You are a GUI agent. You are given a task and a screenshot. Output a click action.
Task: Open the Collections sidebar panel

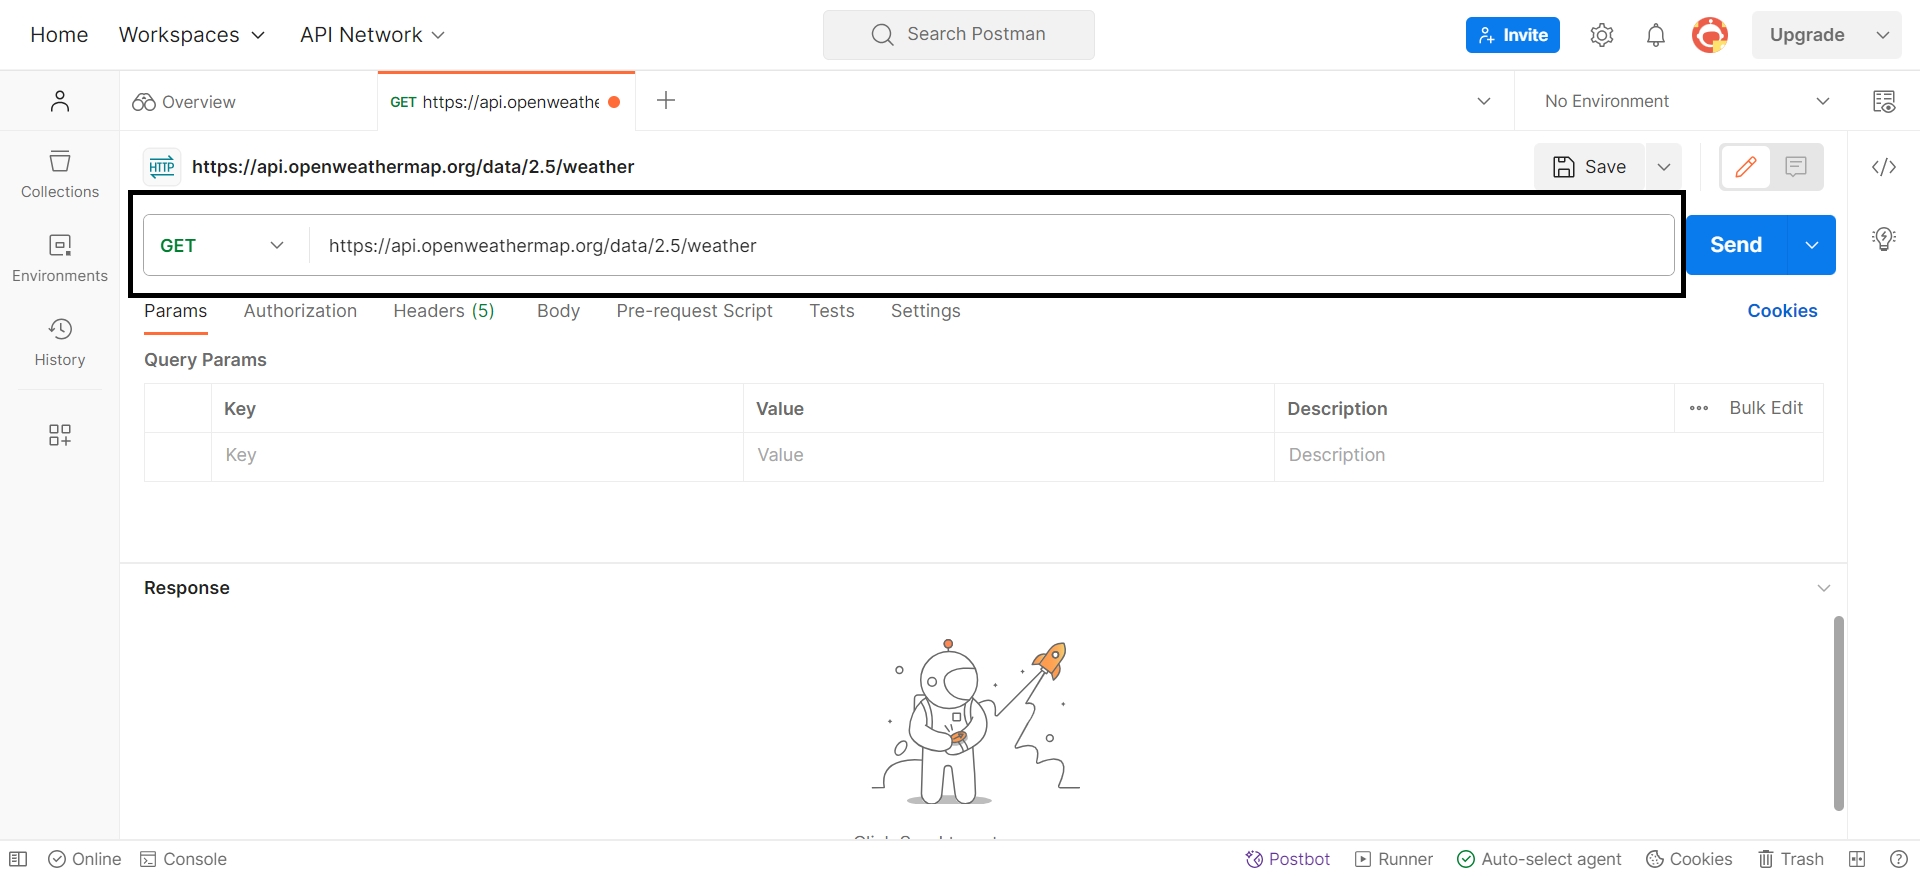tap(60, 174)
